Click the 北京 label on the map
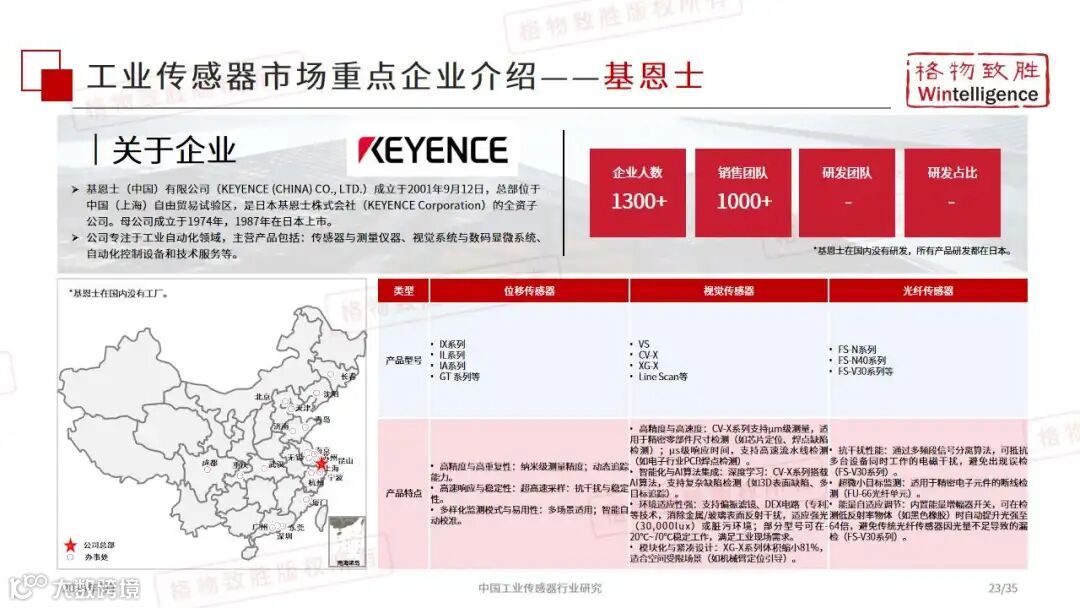The image size is (1080, 608). [x=262, y=397]
